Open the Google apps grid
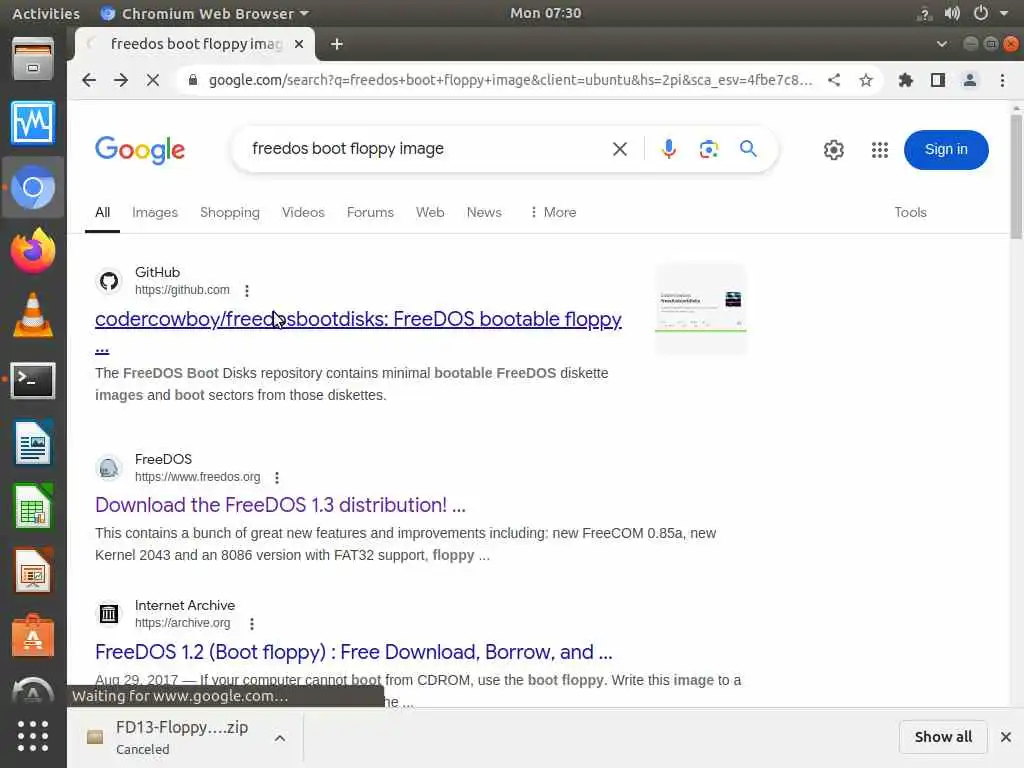The image size is (1024, 768). 880,150
